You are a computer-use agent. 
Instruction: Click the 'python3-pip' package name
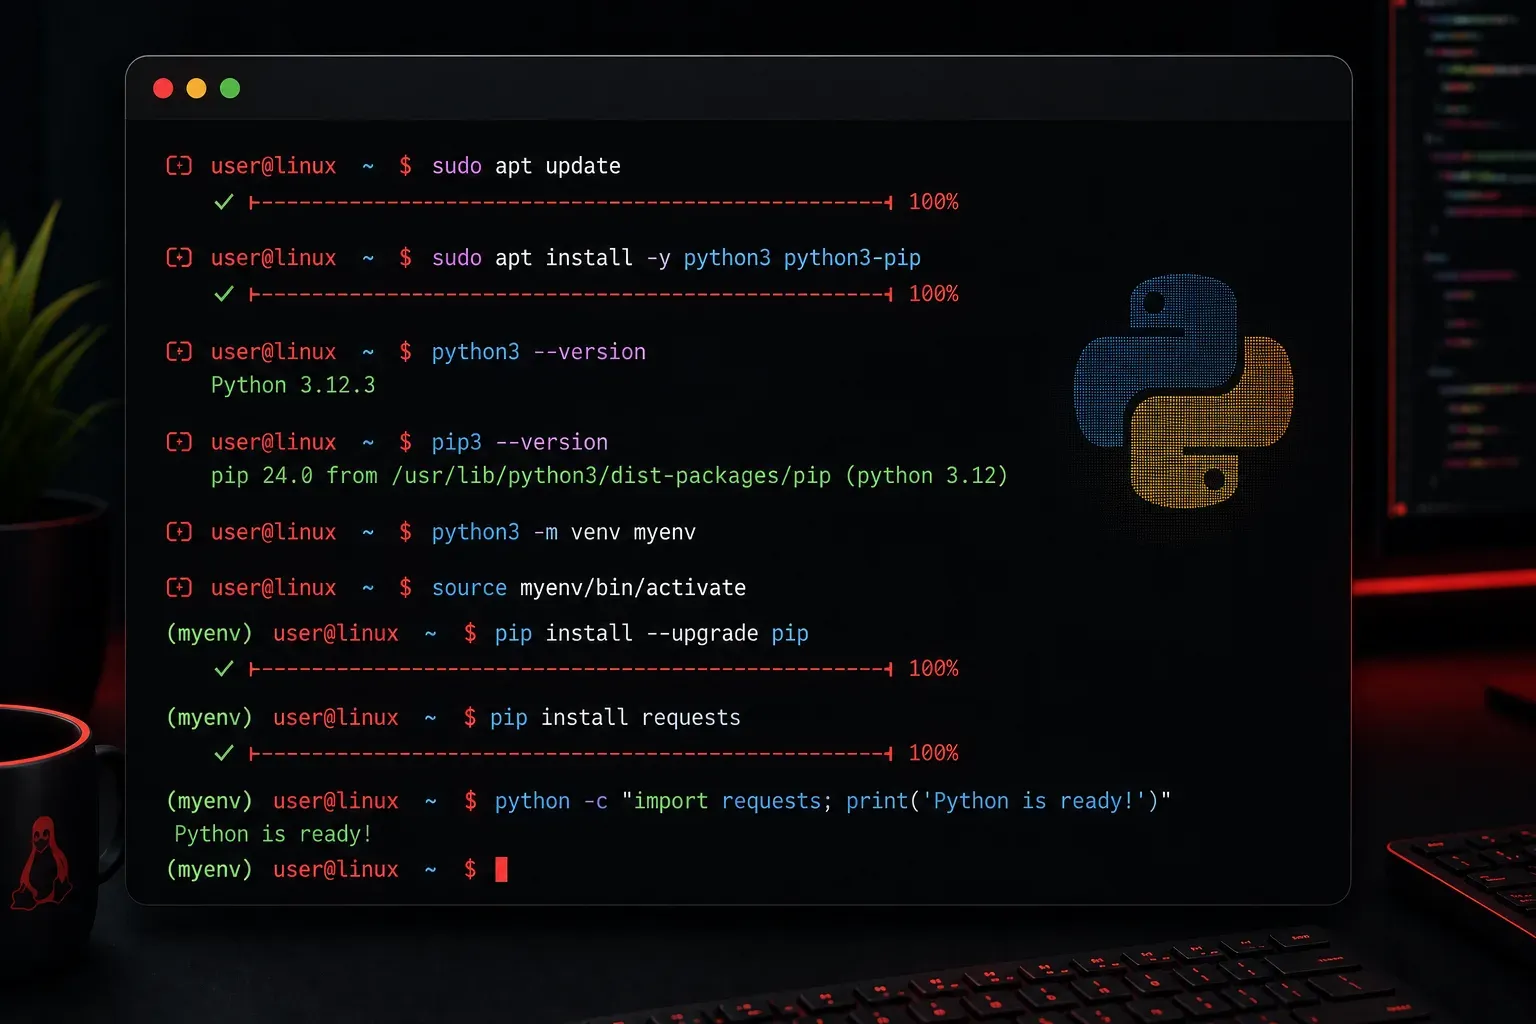coord(852,258)
